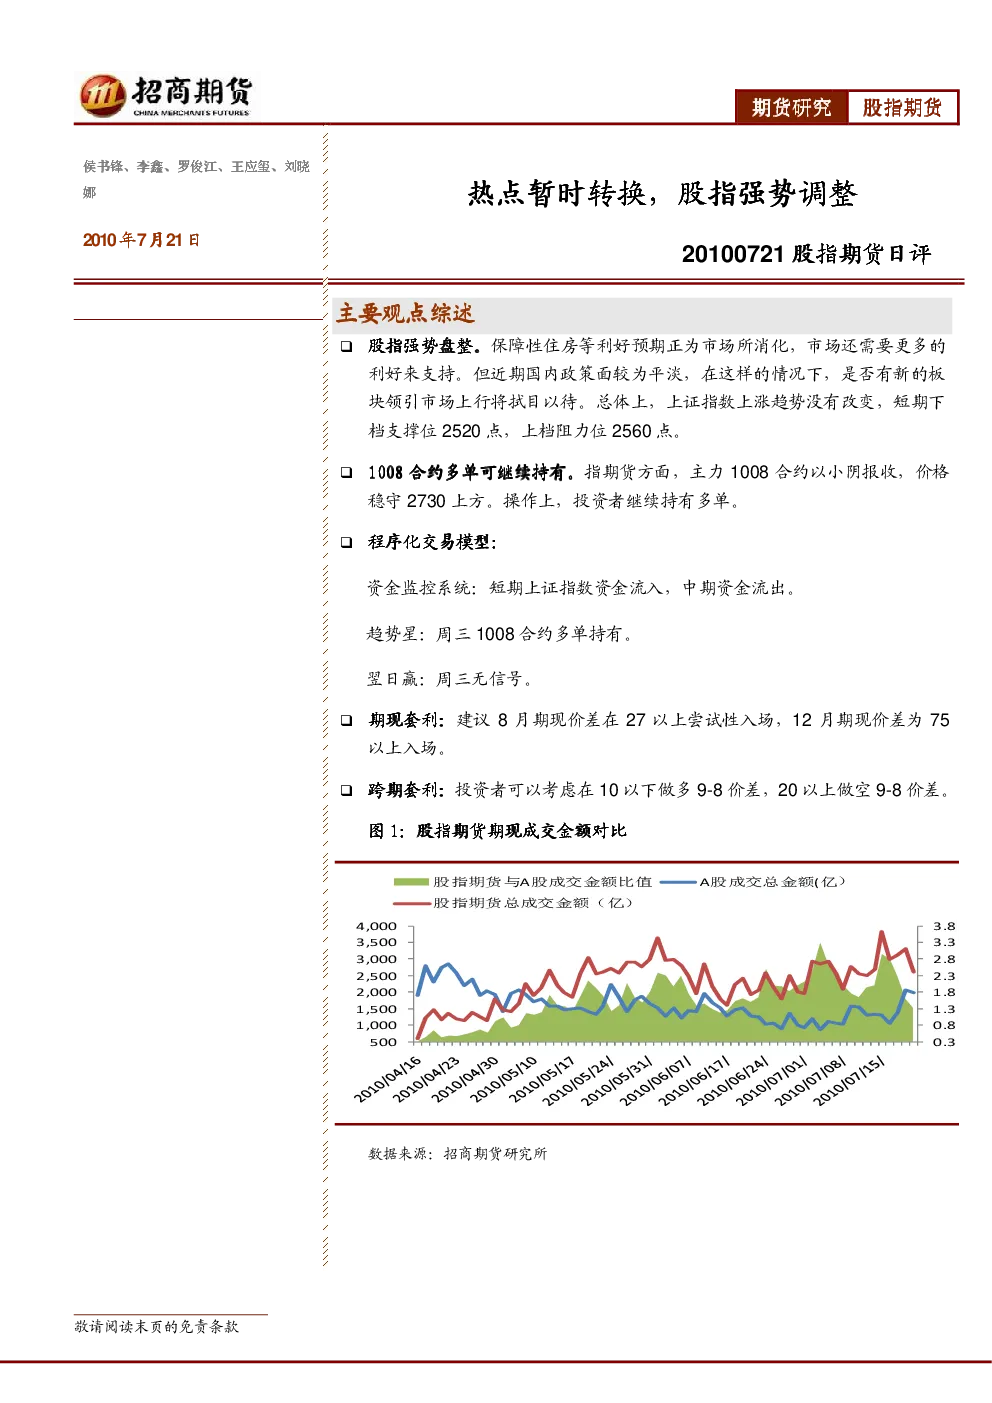Click the 2010/07/15 label on chart axis
Viewport: 992px width, 1403px height.
click(x=848, y=1081)
